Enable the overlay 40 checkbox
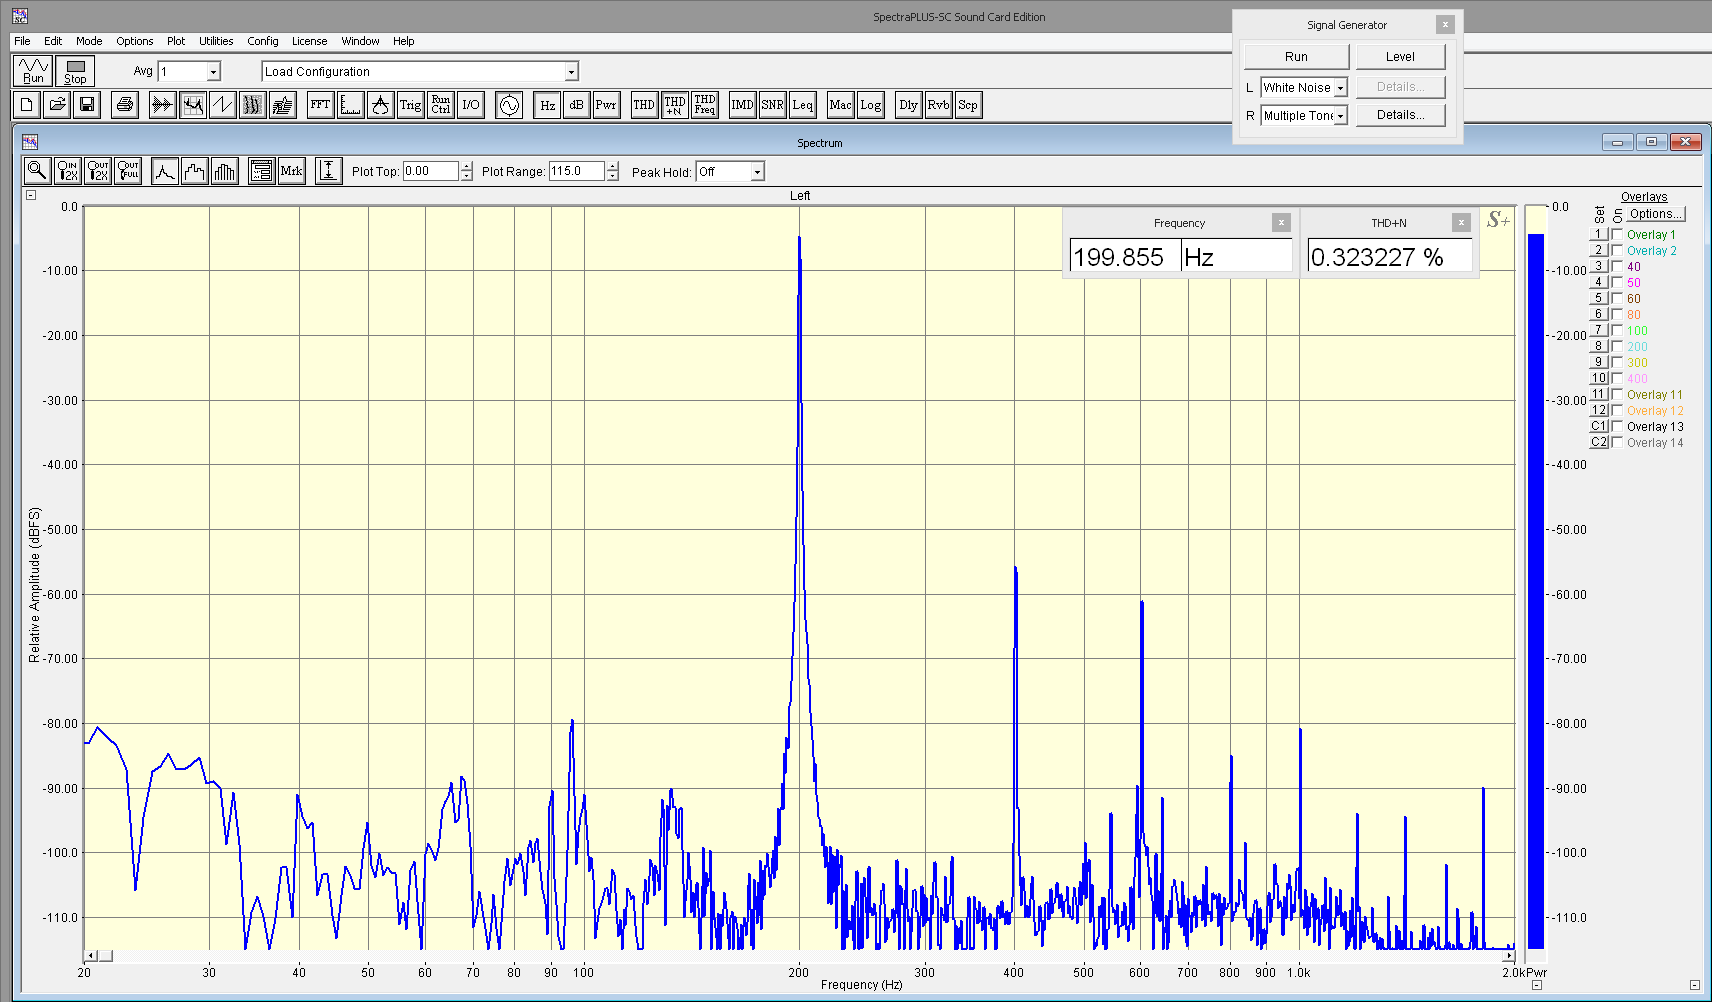The image size is (1712, 1002). (1617, 266)
